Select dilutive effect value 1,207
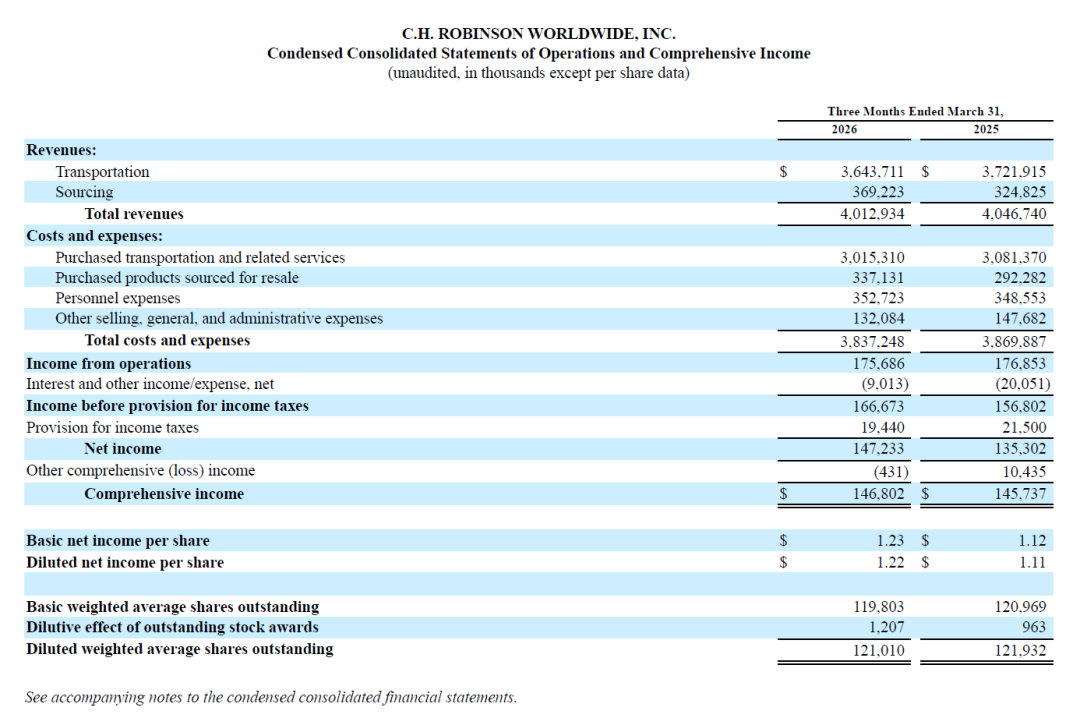 (x=886, y=627)
